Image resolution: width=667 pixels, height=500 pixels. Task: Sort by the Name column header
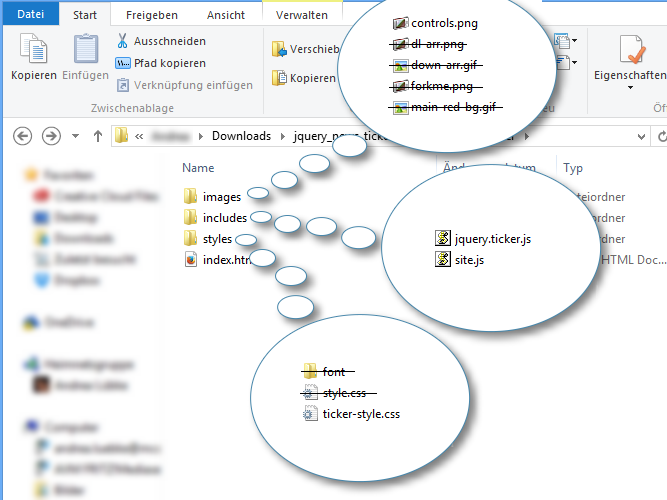(x=198, y=168)
